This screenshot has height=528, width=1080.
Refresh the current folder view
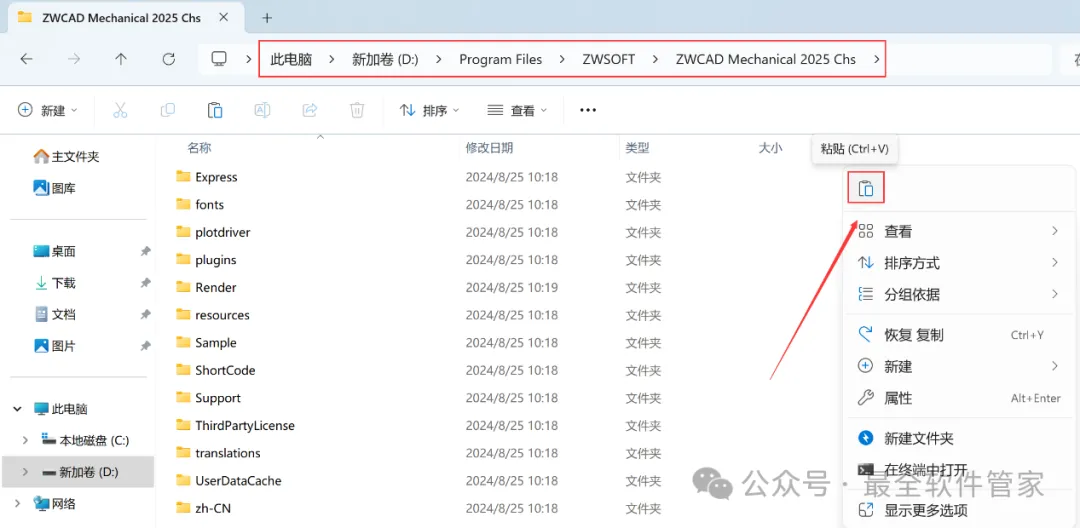point(169,59)
